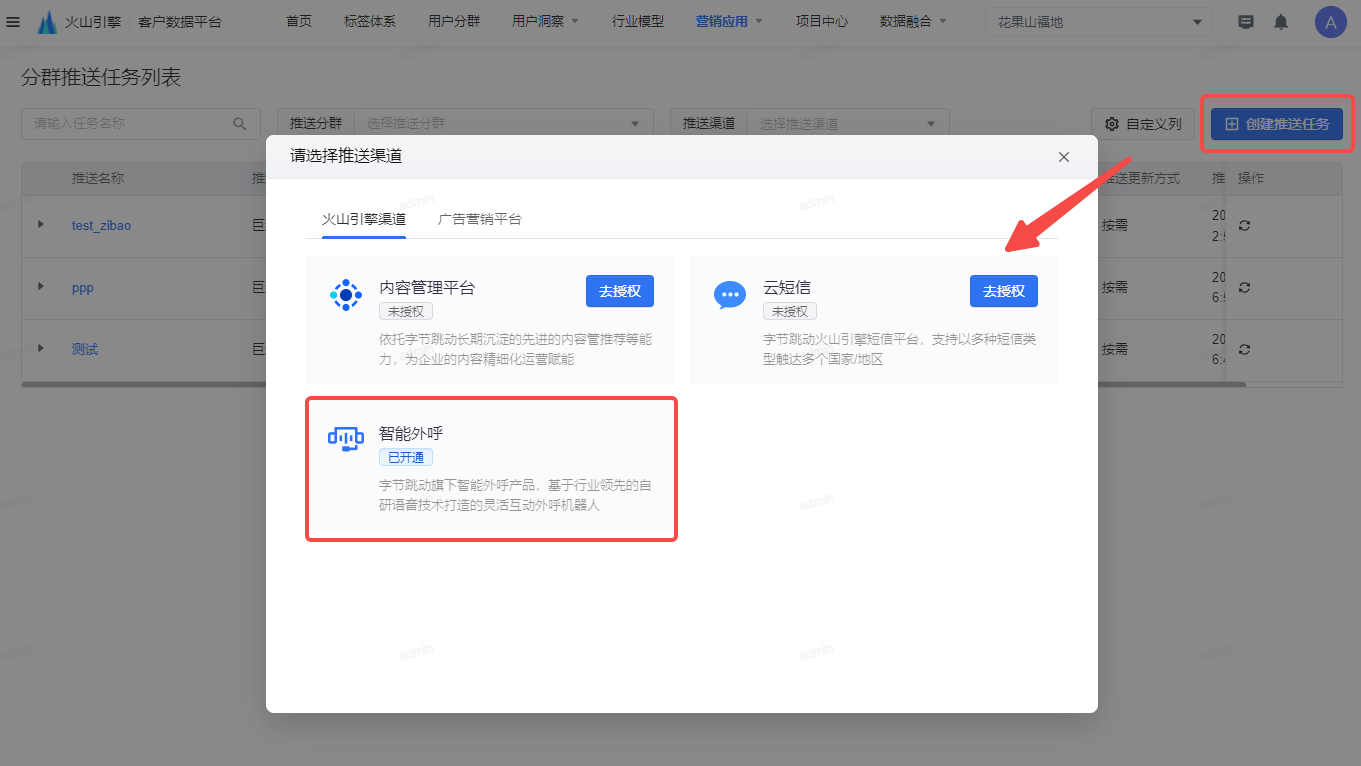Expand the ppp row
This screenshot has height=766, width=1361.
click(41, 286)
